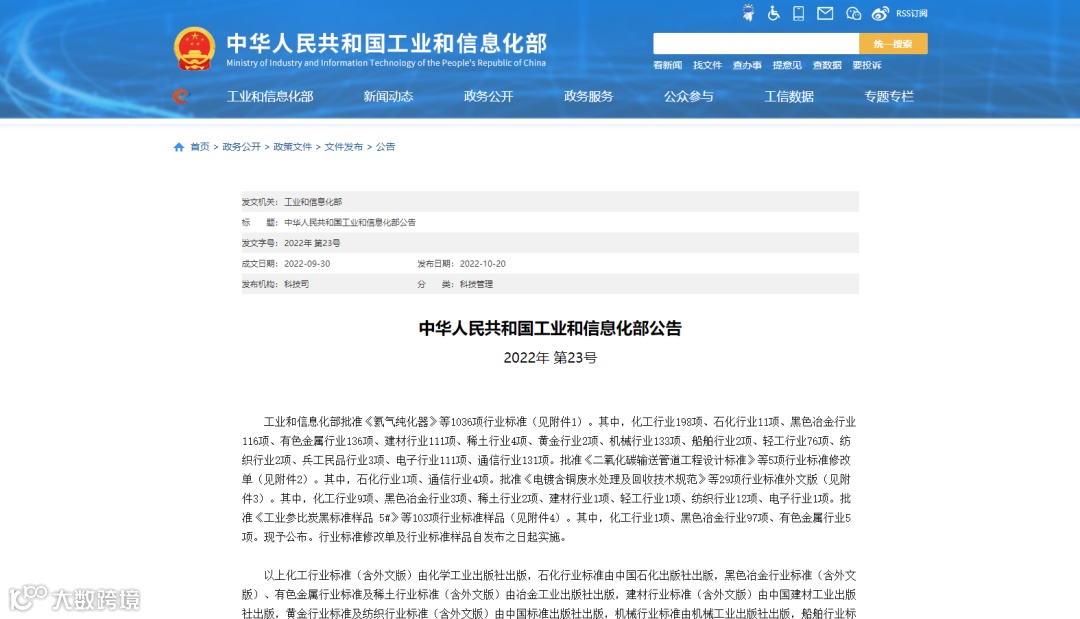Open the Weibo icon
The width and height of the screenshot is (1080, 619).
[x=880, y=13]
